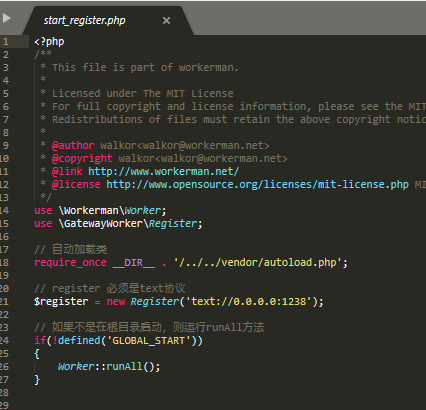Click the tab scroll left arrow

[6, 18]
